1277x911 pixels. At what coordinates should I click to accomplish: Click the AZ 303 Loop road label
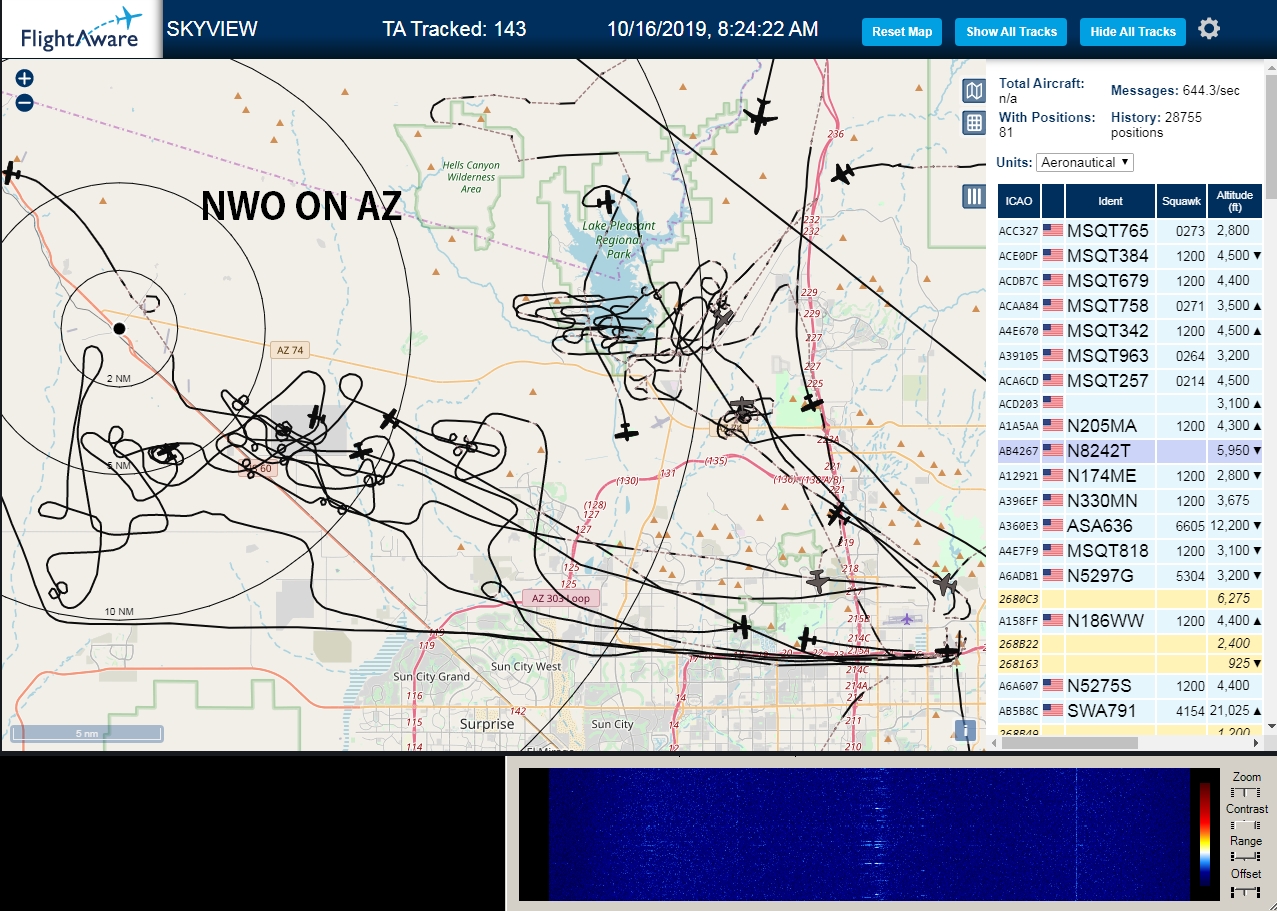561,598
